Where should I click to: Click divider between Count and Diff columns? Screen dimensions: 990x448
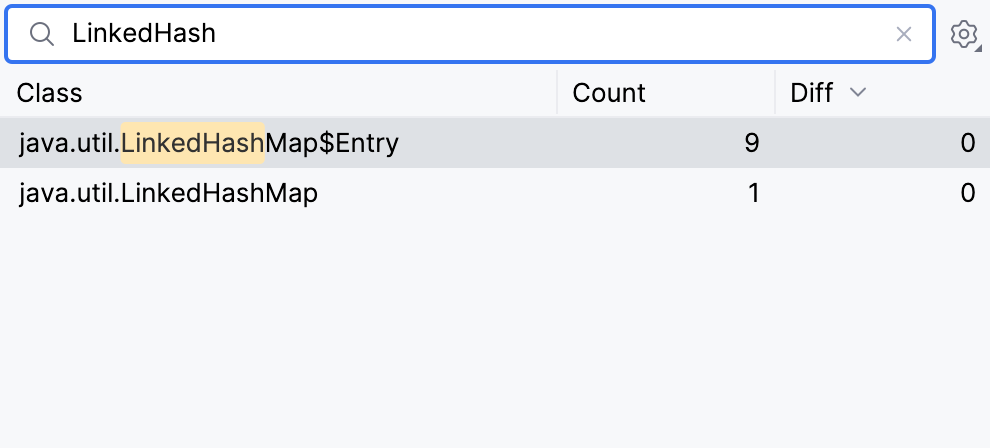(775, 93)
